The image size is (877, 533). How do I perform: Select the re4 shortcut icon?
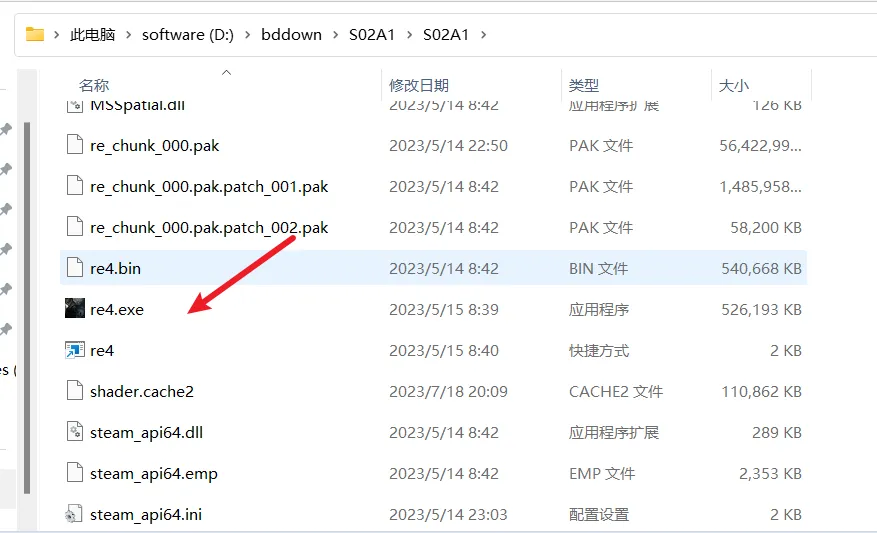click(74, 350)
